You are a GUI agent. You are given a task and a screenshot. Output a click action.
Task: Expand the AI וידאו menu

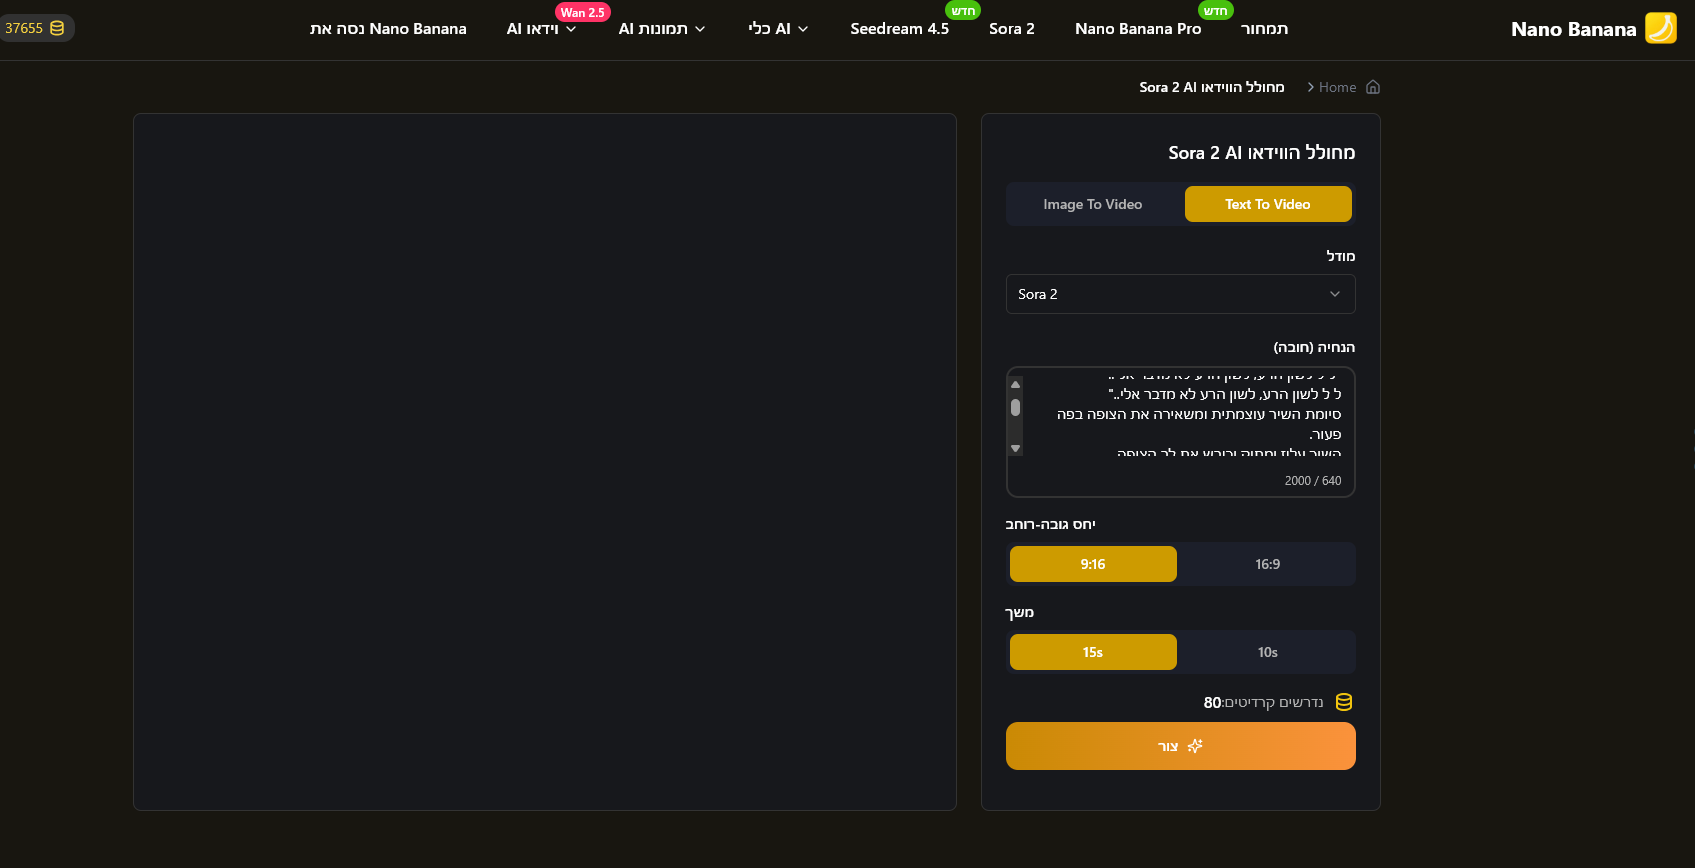542,29
